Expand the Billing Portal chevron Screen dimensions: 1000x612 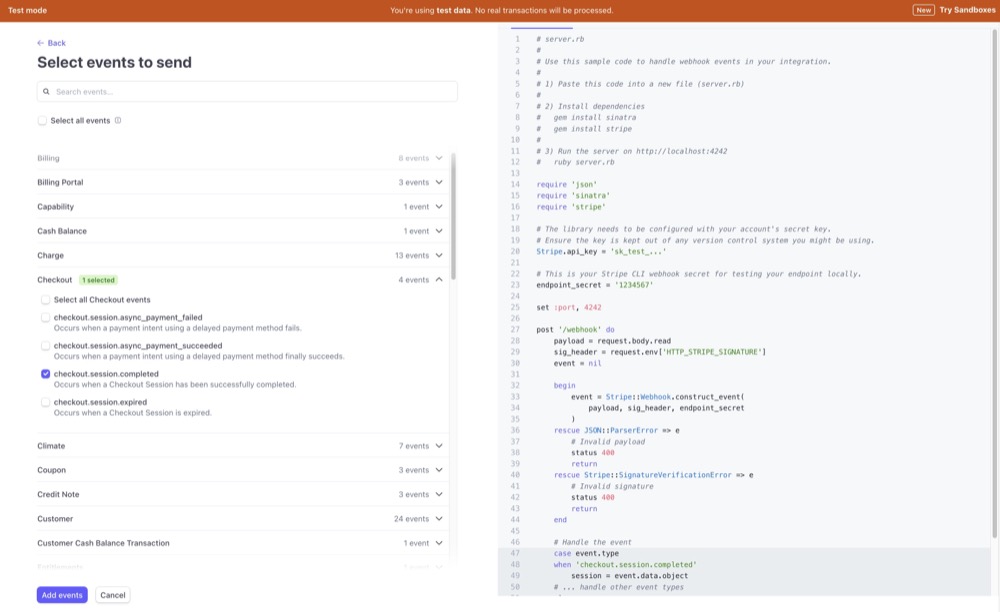tap(439, 182)
